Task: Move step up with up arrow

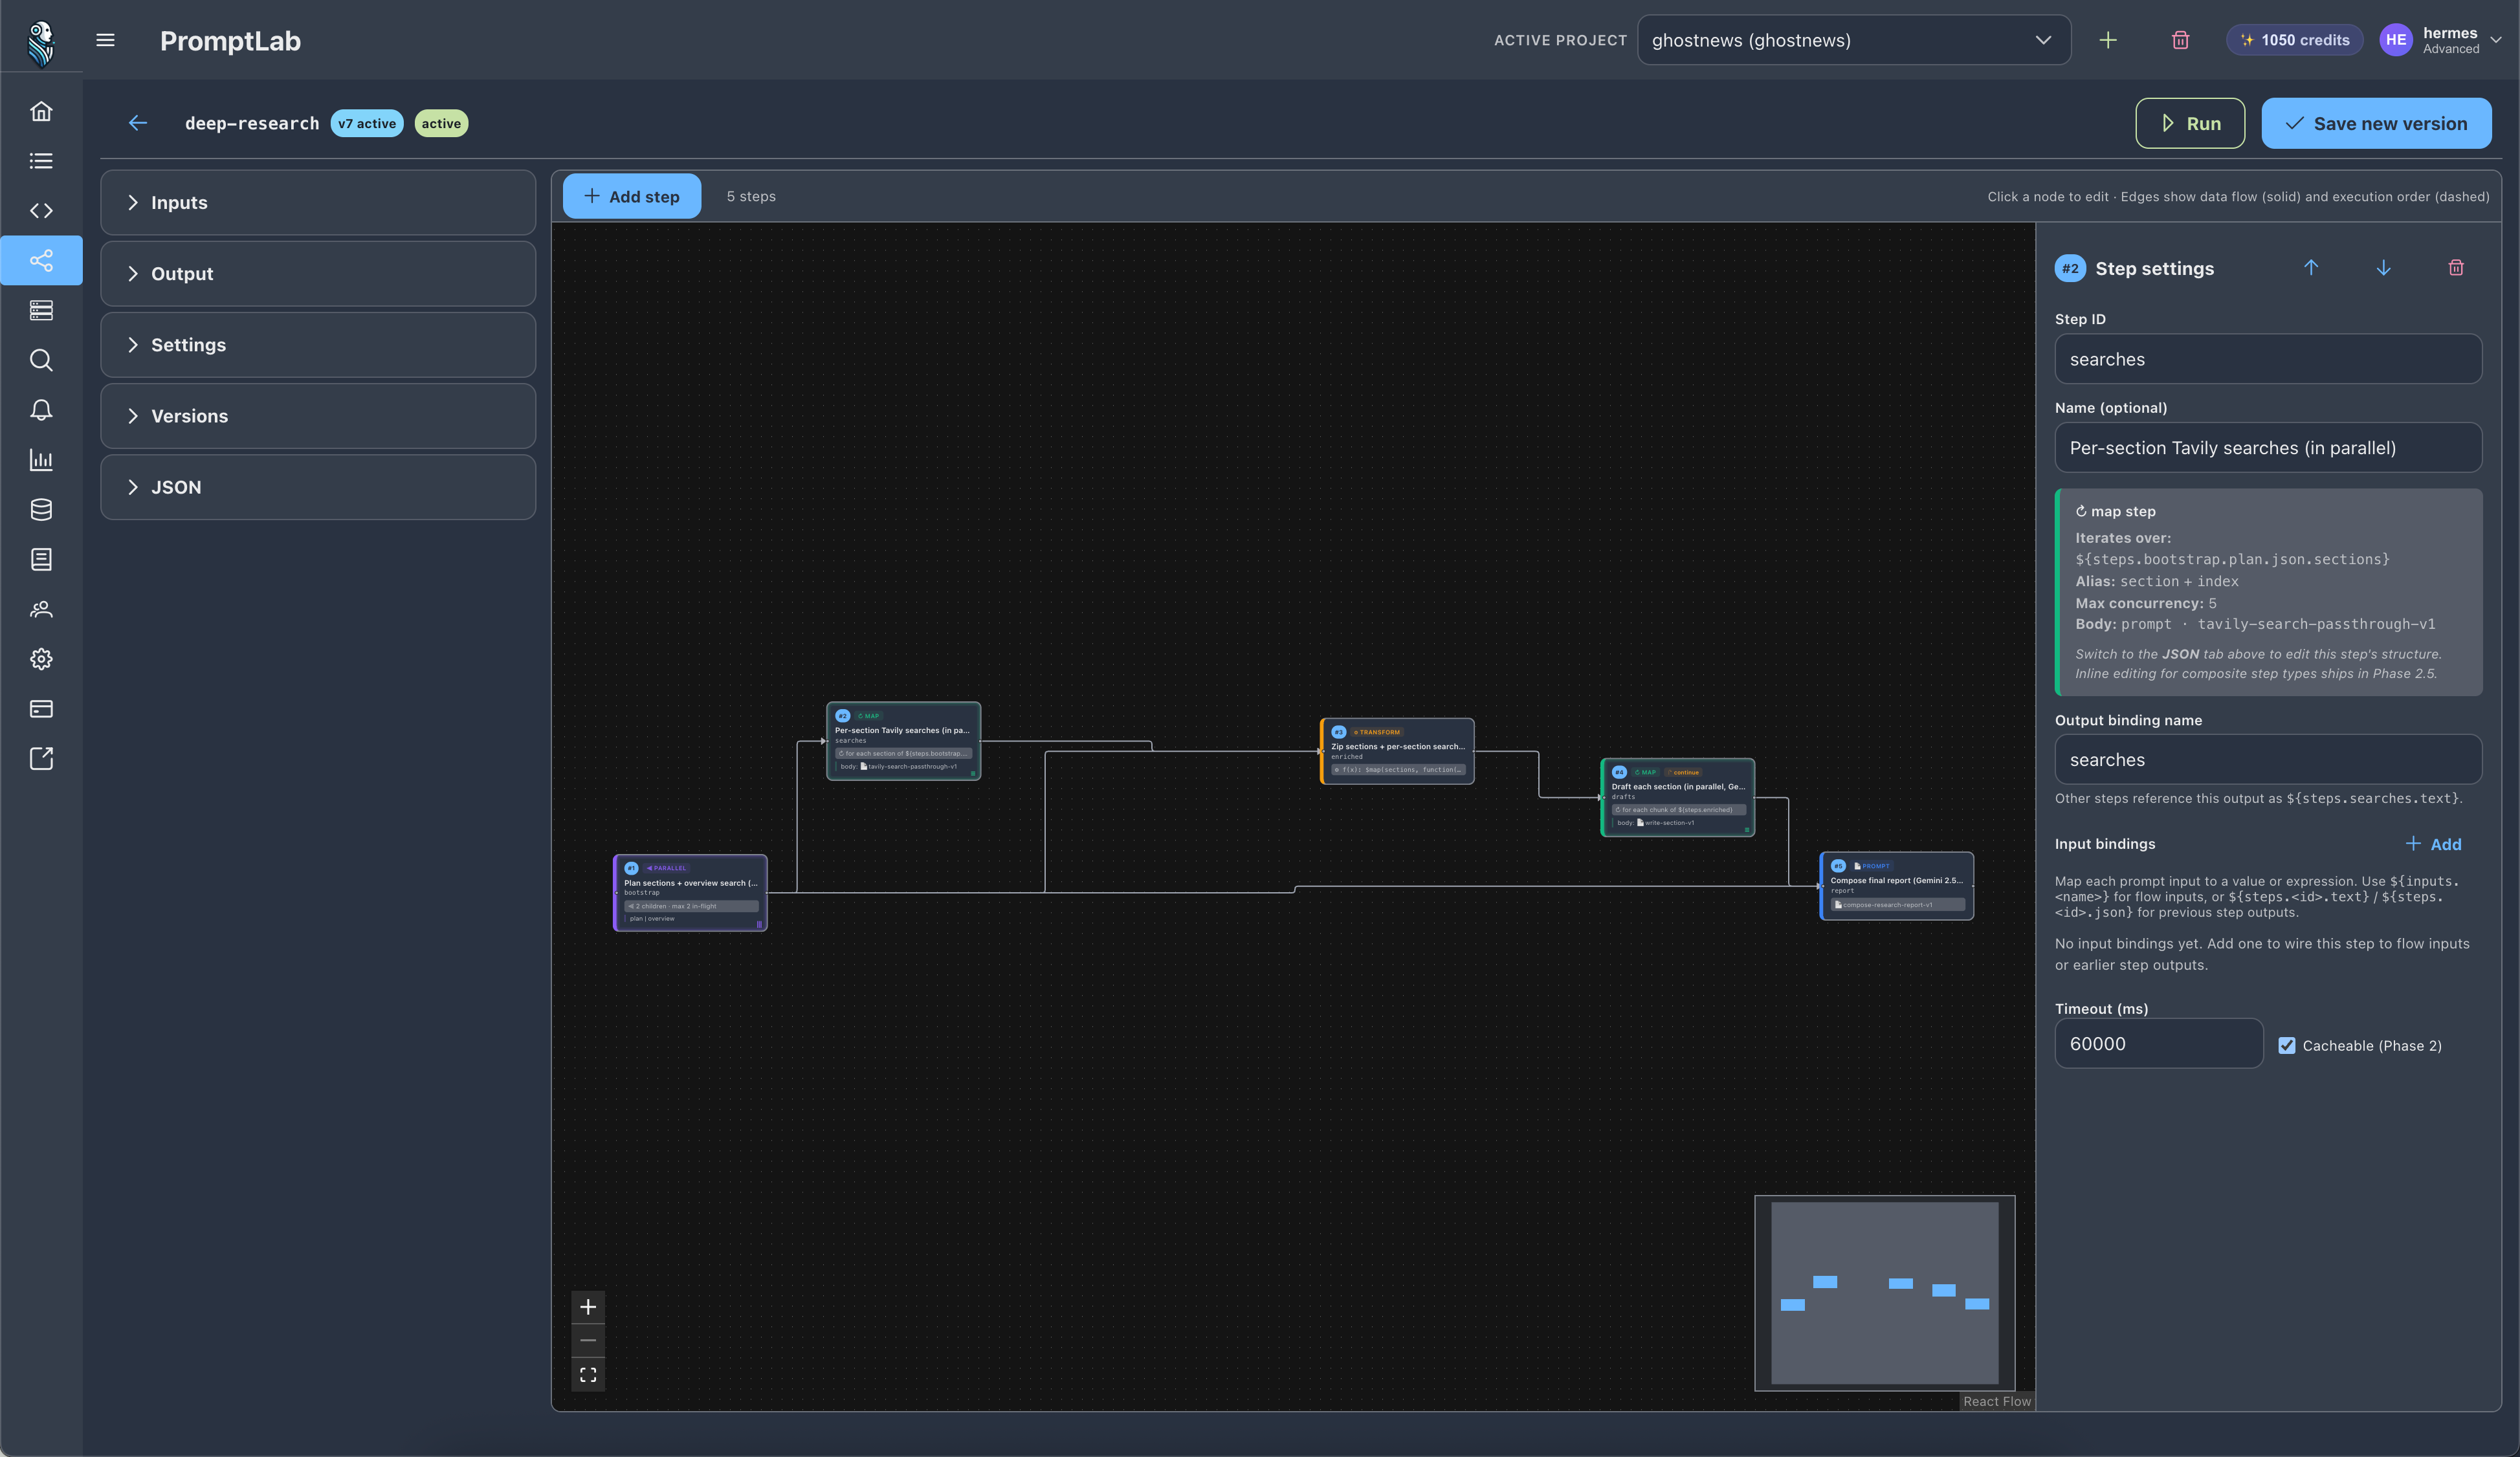Action: (2311, 268)
